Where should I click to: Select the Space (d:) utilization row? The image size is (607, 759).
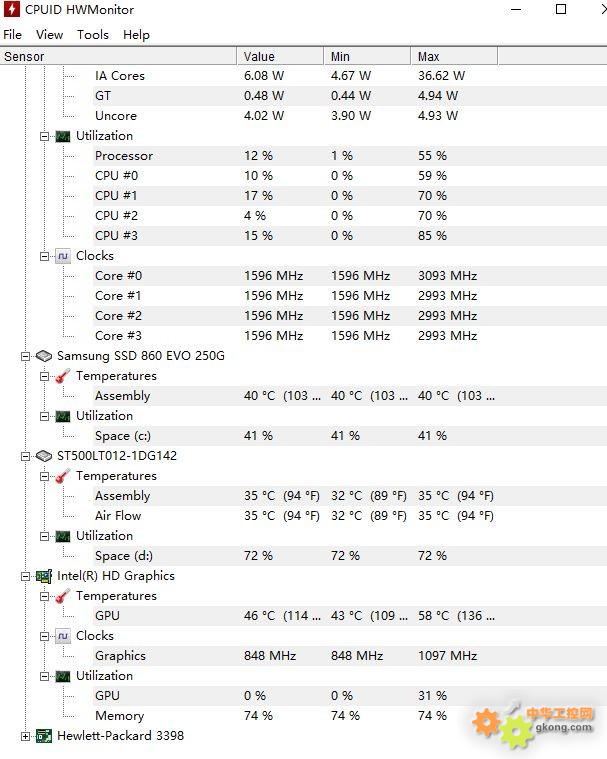pos(304,556)
